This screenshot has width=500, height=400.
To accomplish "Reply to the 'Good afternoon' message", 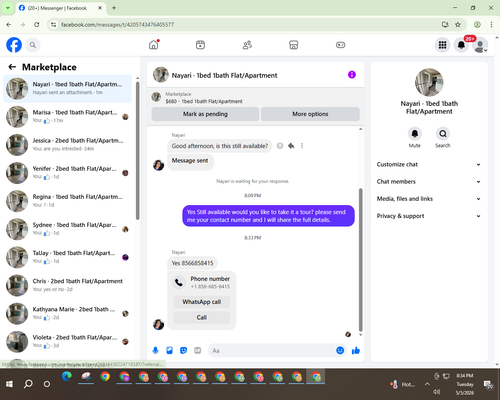I will pos(291,146).
